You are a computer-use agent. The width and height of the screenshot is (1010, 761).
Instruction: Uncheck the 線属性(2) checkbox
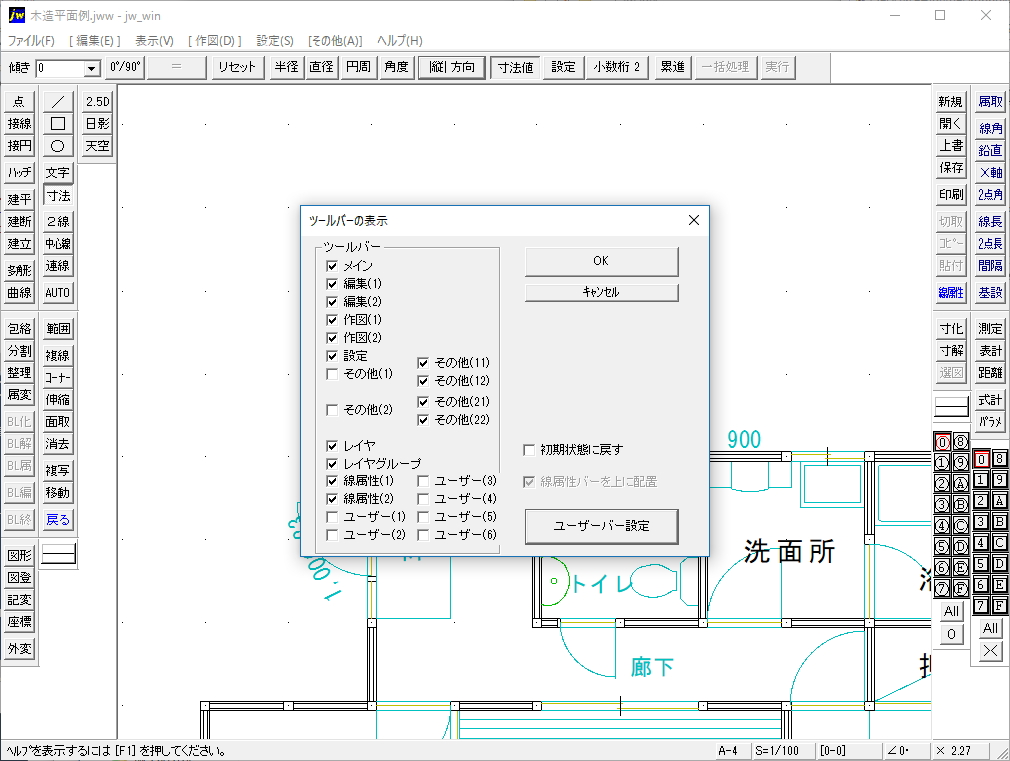(332, 499)
